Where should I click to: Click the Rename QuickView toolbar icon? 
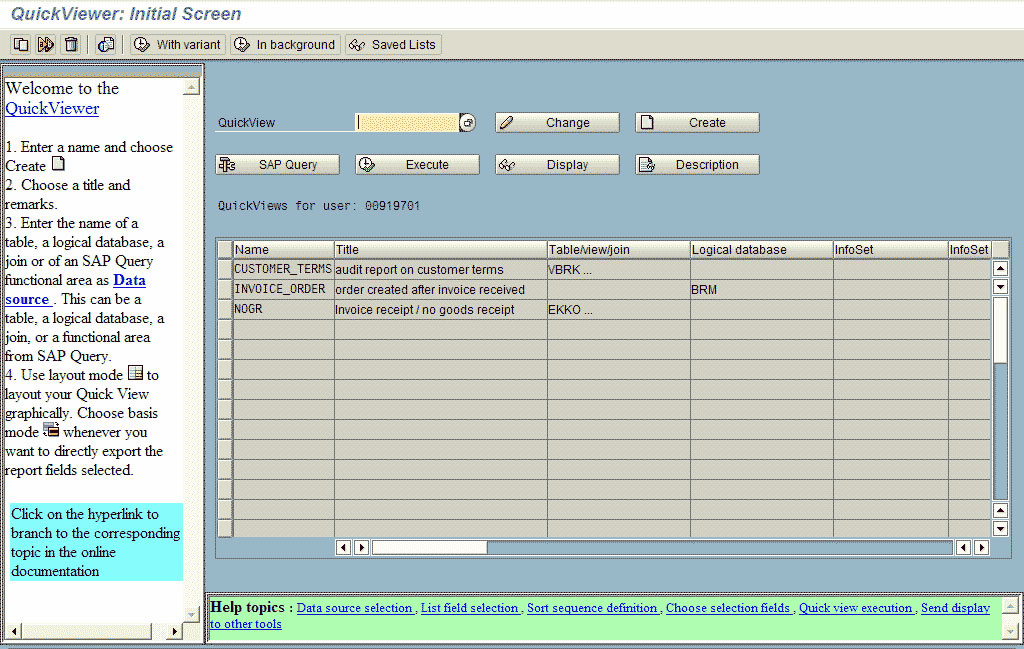(46, 44)
